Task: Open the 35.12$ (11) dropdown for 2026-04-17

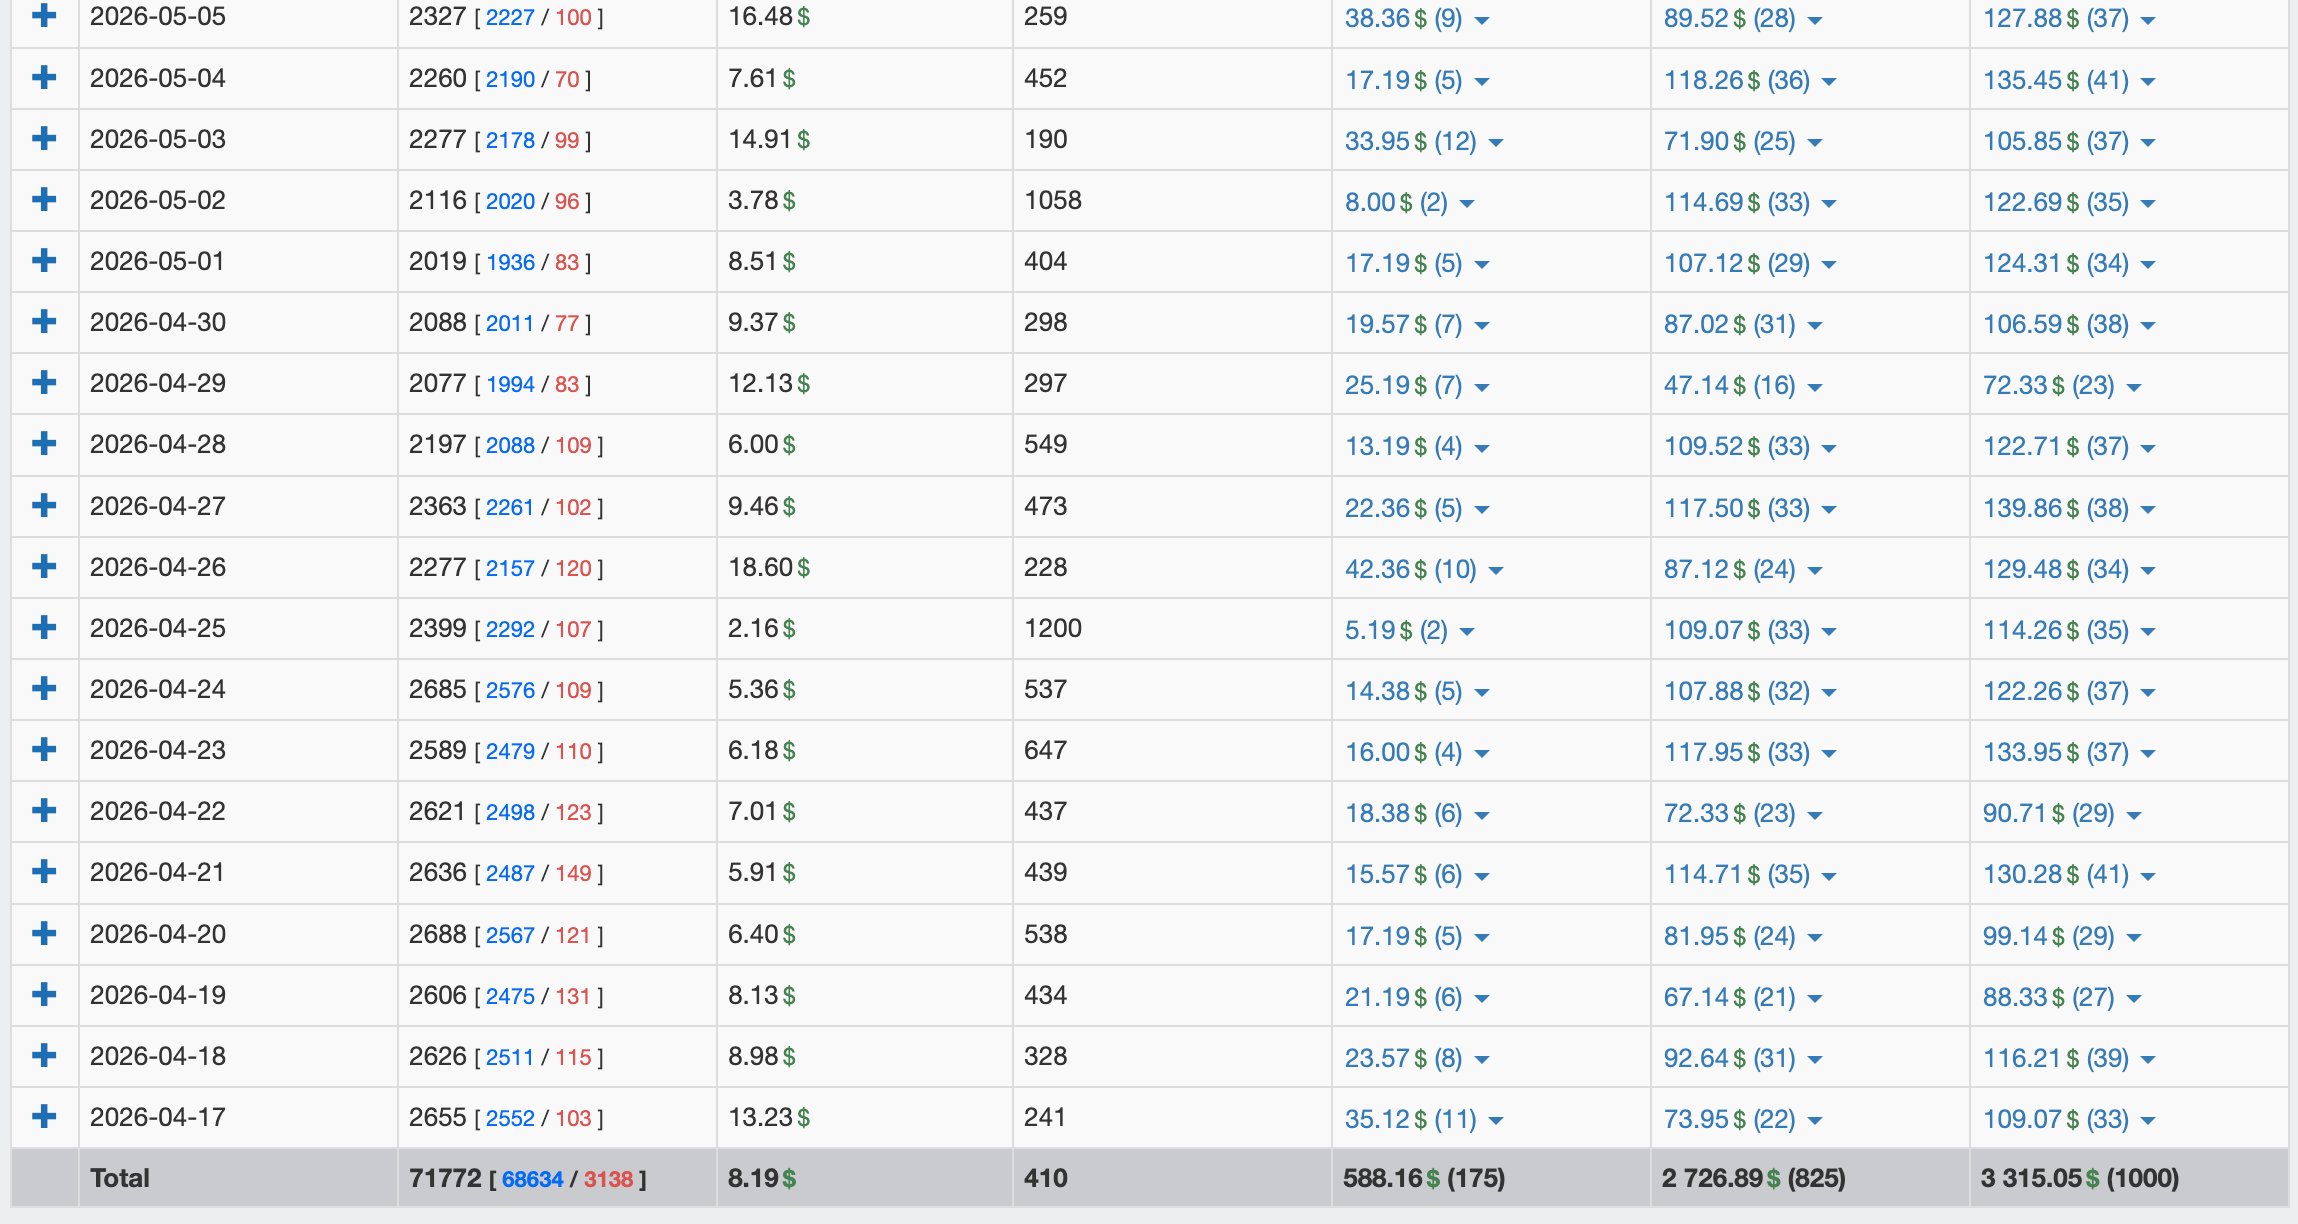Action: tap(1424, 1119)
